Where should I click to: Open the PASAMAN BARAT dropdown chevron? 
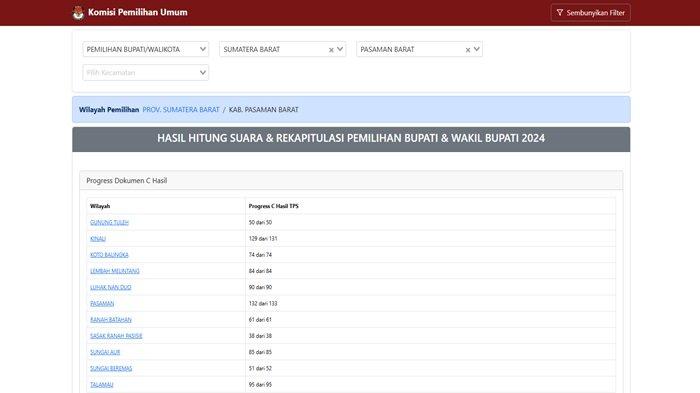(477, 49)
